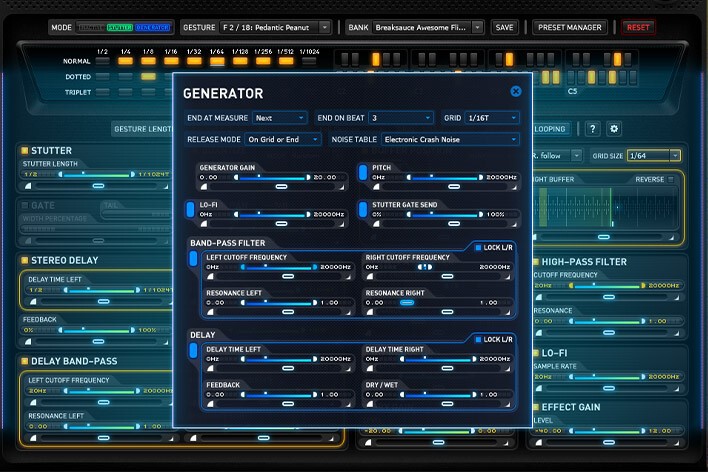Toggle the Delay section power button
Screen dimensions: 708x472
[x=193, y=350]
